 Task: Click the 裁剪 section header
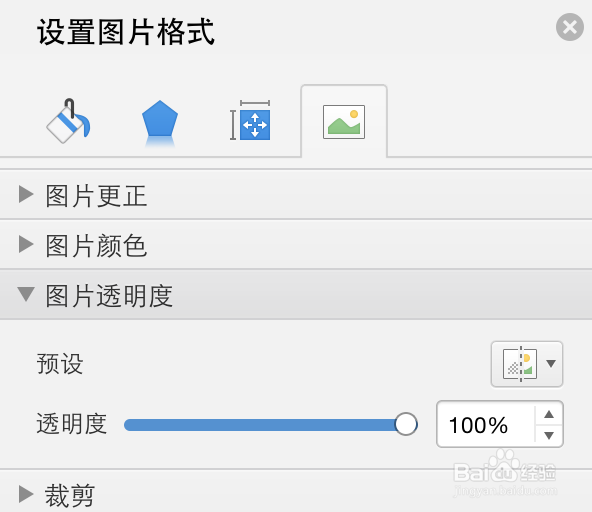pos(296,492)
